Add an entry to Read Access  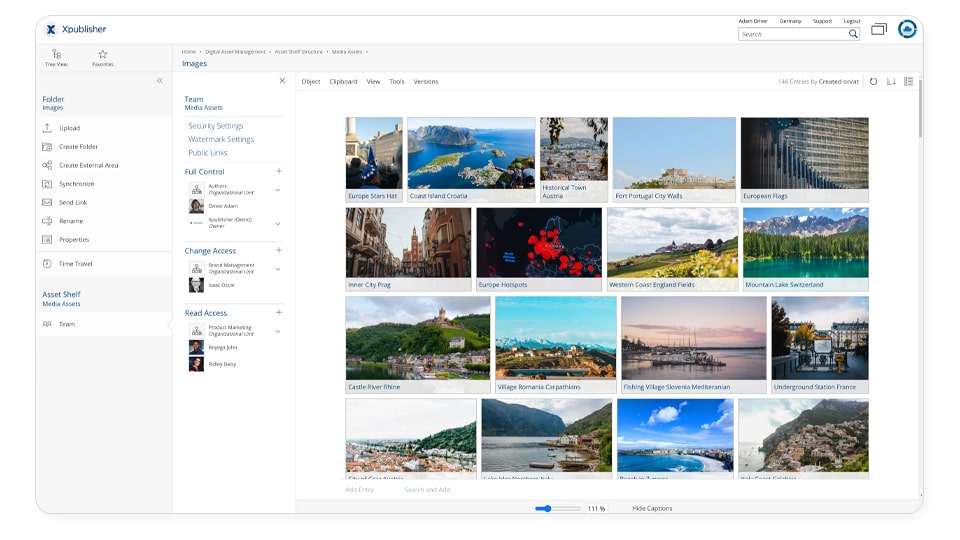pyautogui.click(x=279, y=313)
